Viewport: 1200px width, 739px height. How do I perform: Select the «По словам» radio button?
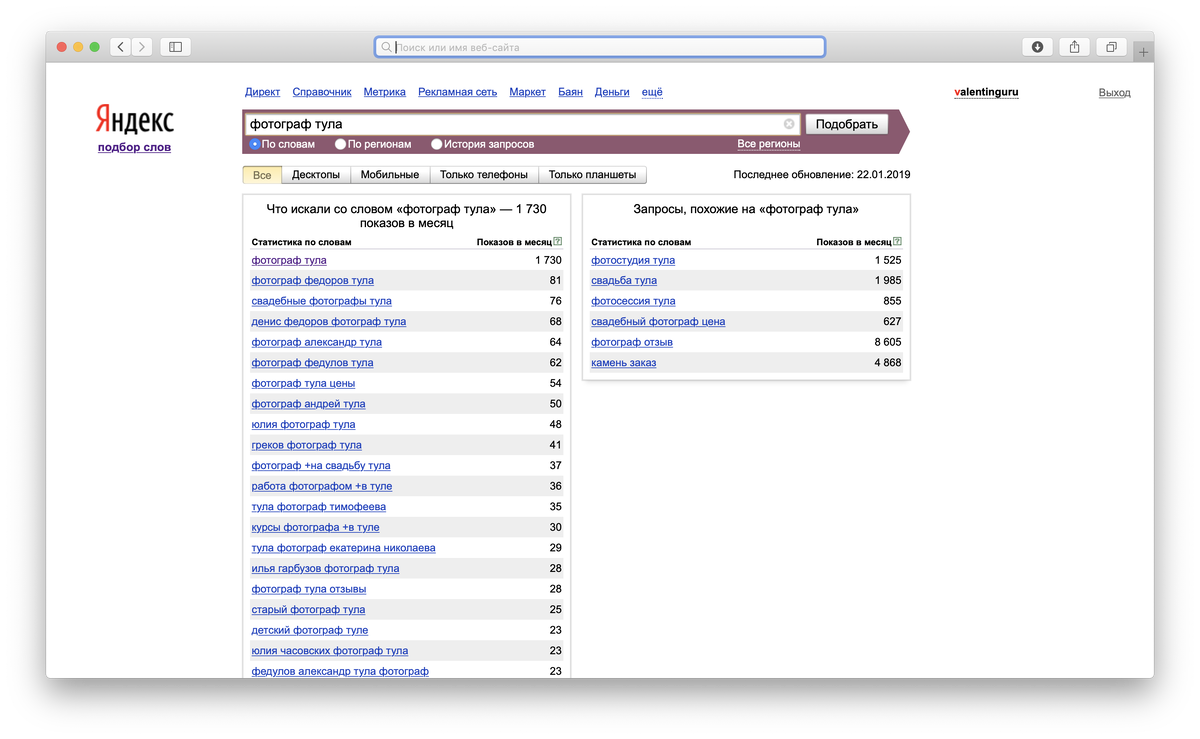[x=255, y=143]
